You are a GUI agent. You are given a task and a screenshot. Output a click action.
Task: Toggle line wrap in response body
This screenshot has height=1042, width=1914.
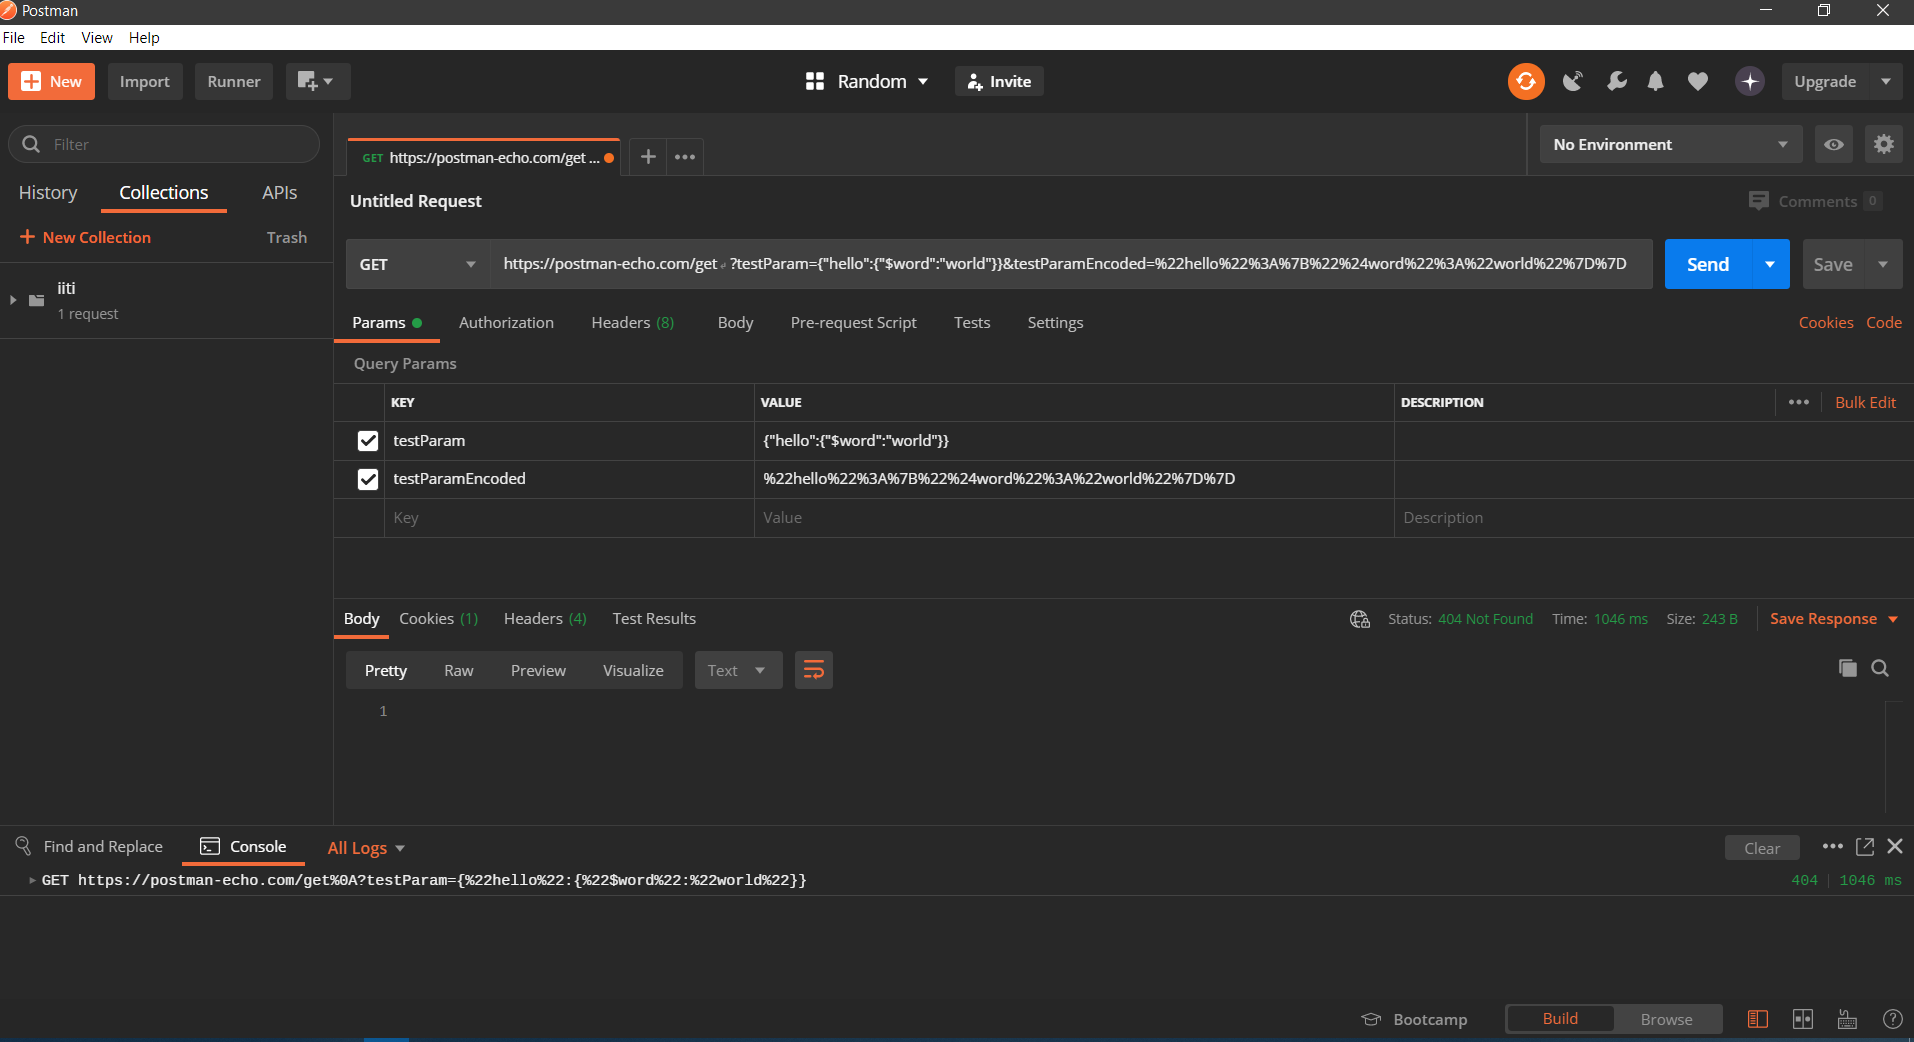pyautogui.click(x=814, y=670)
